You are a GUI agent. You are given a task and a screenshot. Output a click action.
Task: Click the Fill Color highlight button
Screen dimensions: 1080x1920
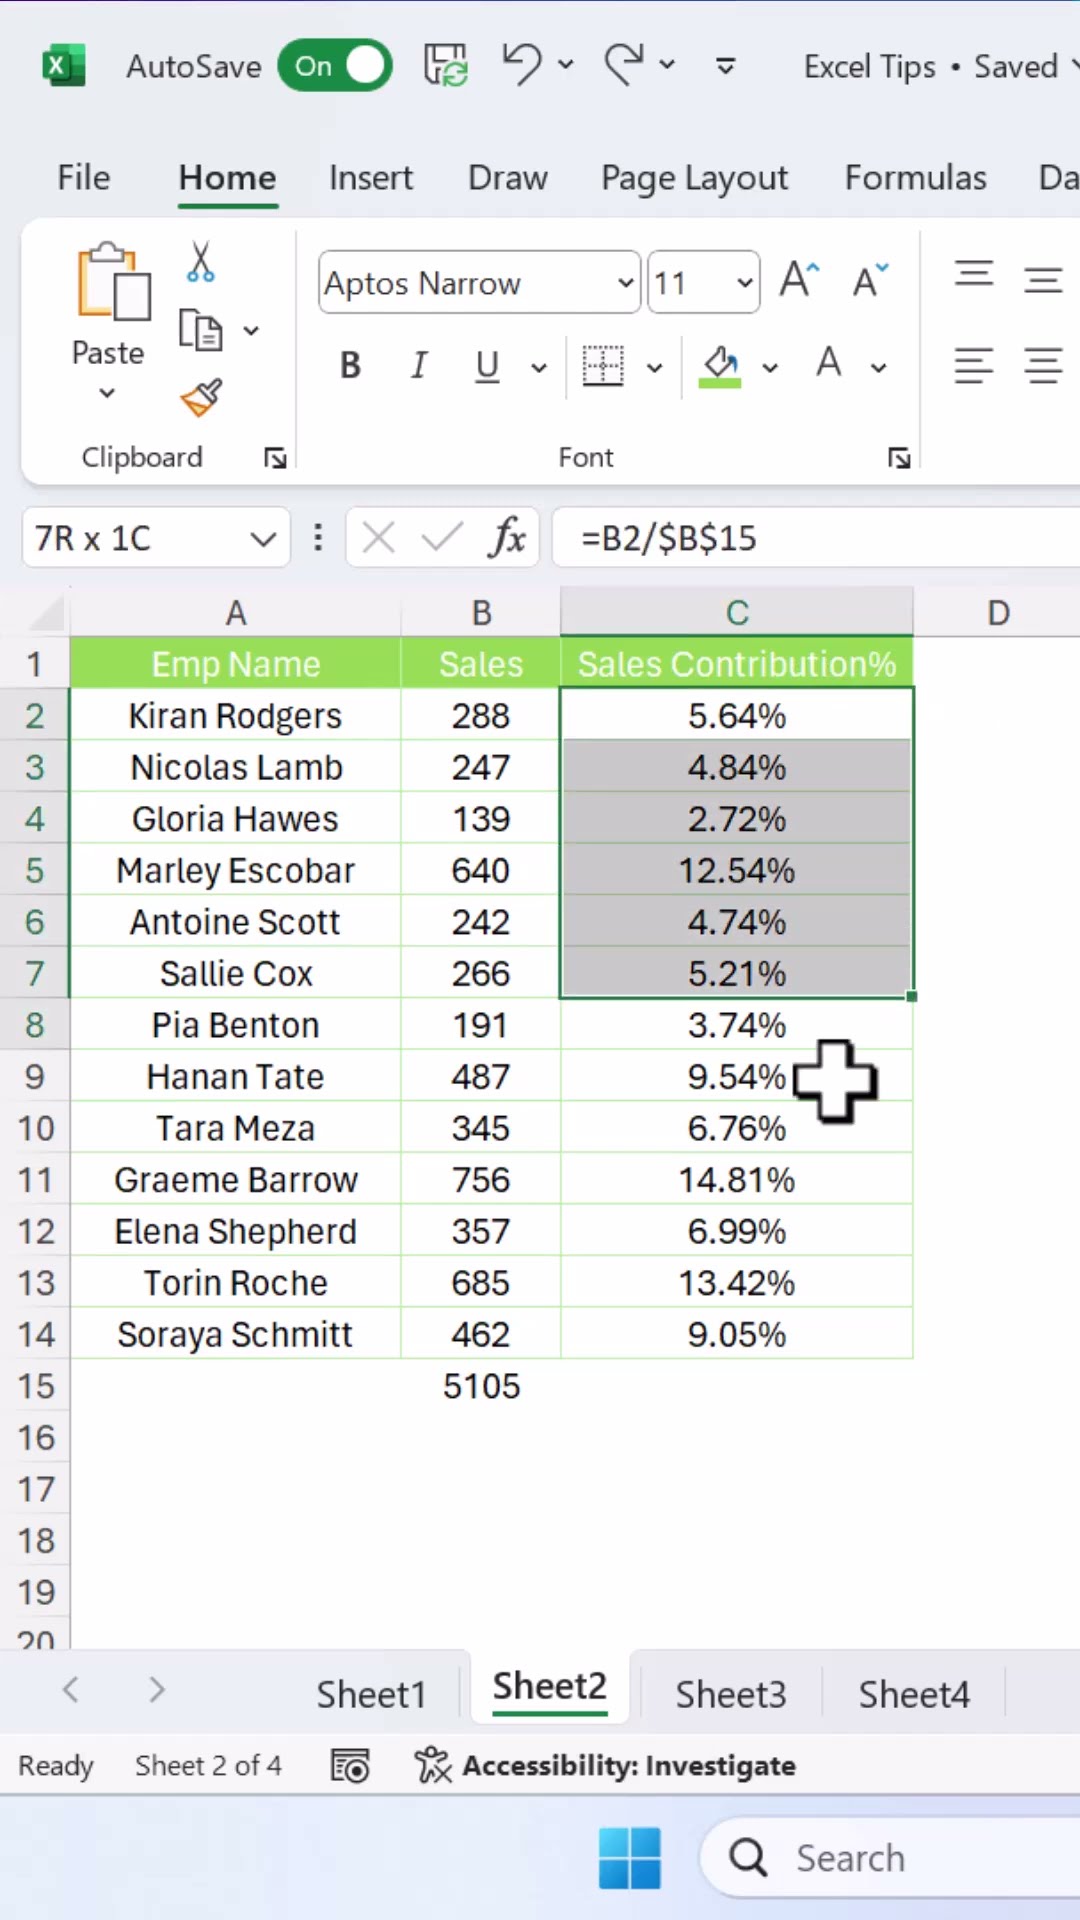(x=720, y=366)
